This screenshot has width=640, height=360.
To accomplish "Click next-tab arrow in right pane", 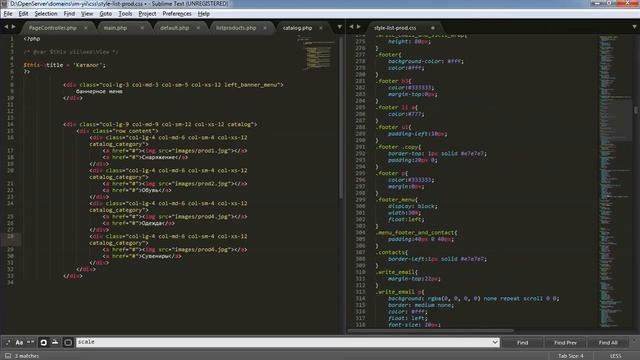I will (x=359, y=27).
